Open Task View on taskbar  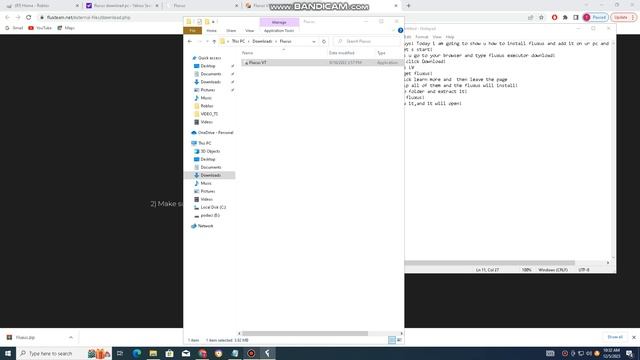(120, 353)
